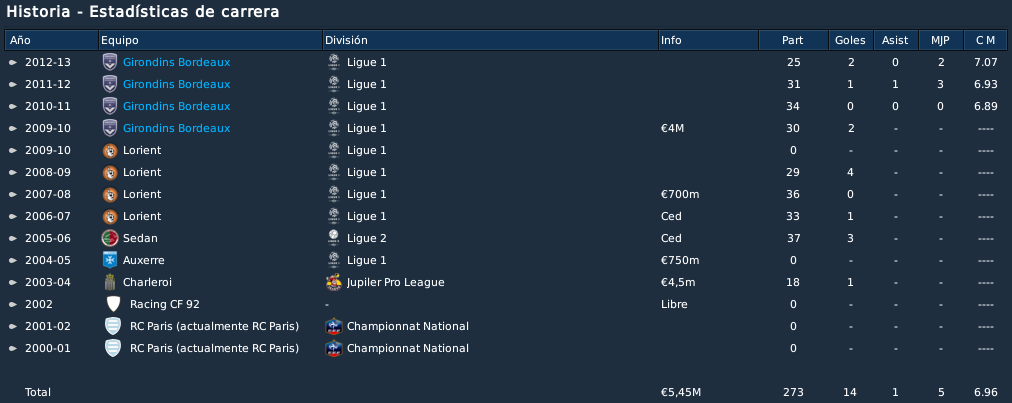Click the Jupiler Pro League logo
Viewport: 1012px width, 403px height.
333,282
